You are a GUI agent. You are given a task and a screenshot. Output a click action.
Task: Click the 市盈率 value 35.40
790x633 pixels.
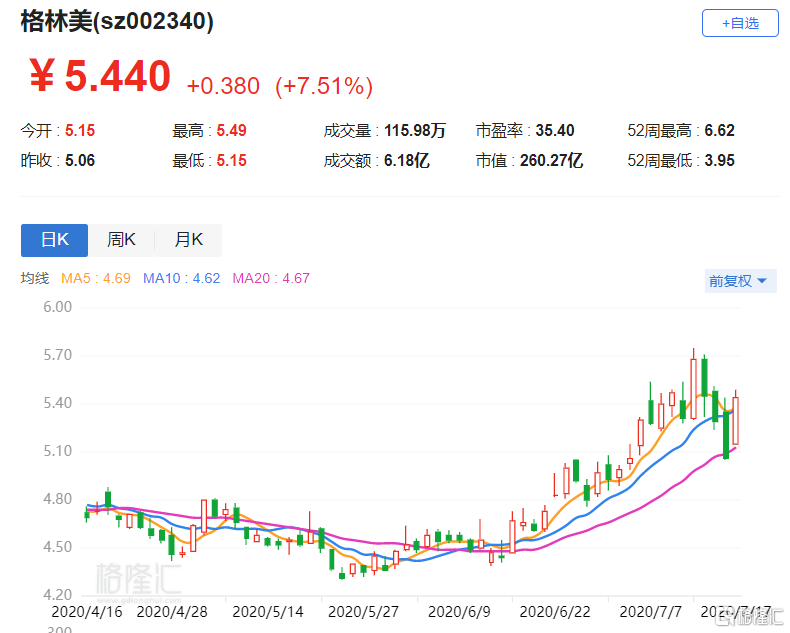555,131
